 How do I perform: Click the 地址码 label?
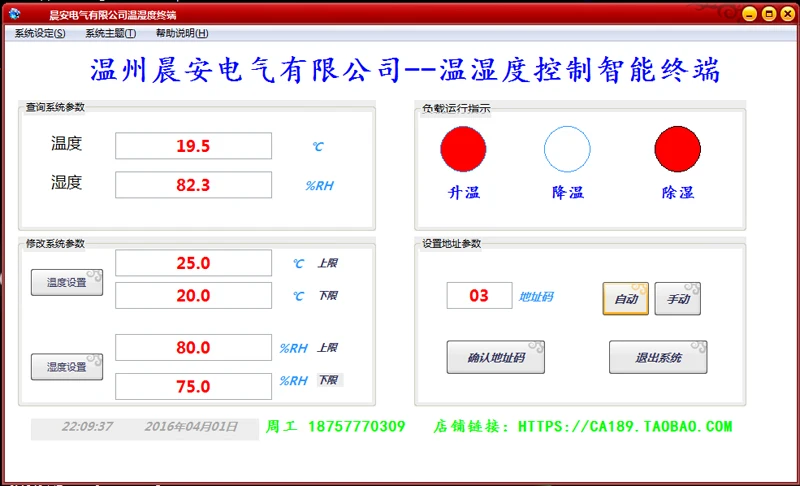point(536,297)
